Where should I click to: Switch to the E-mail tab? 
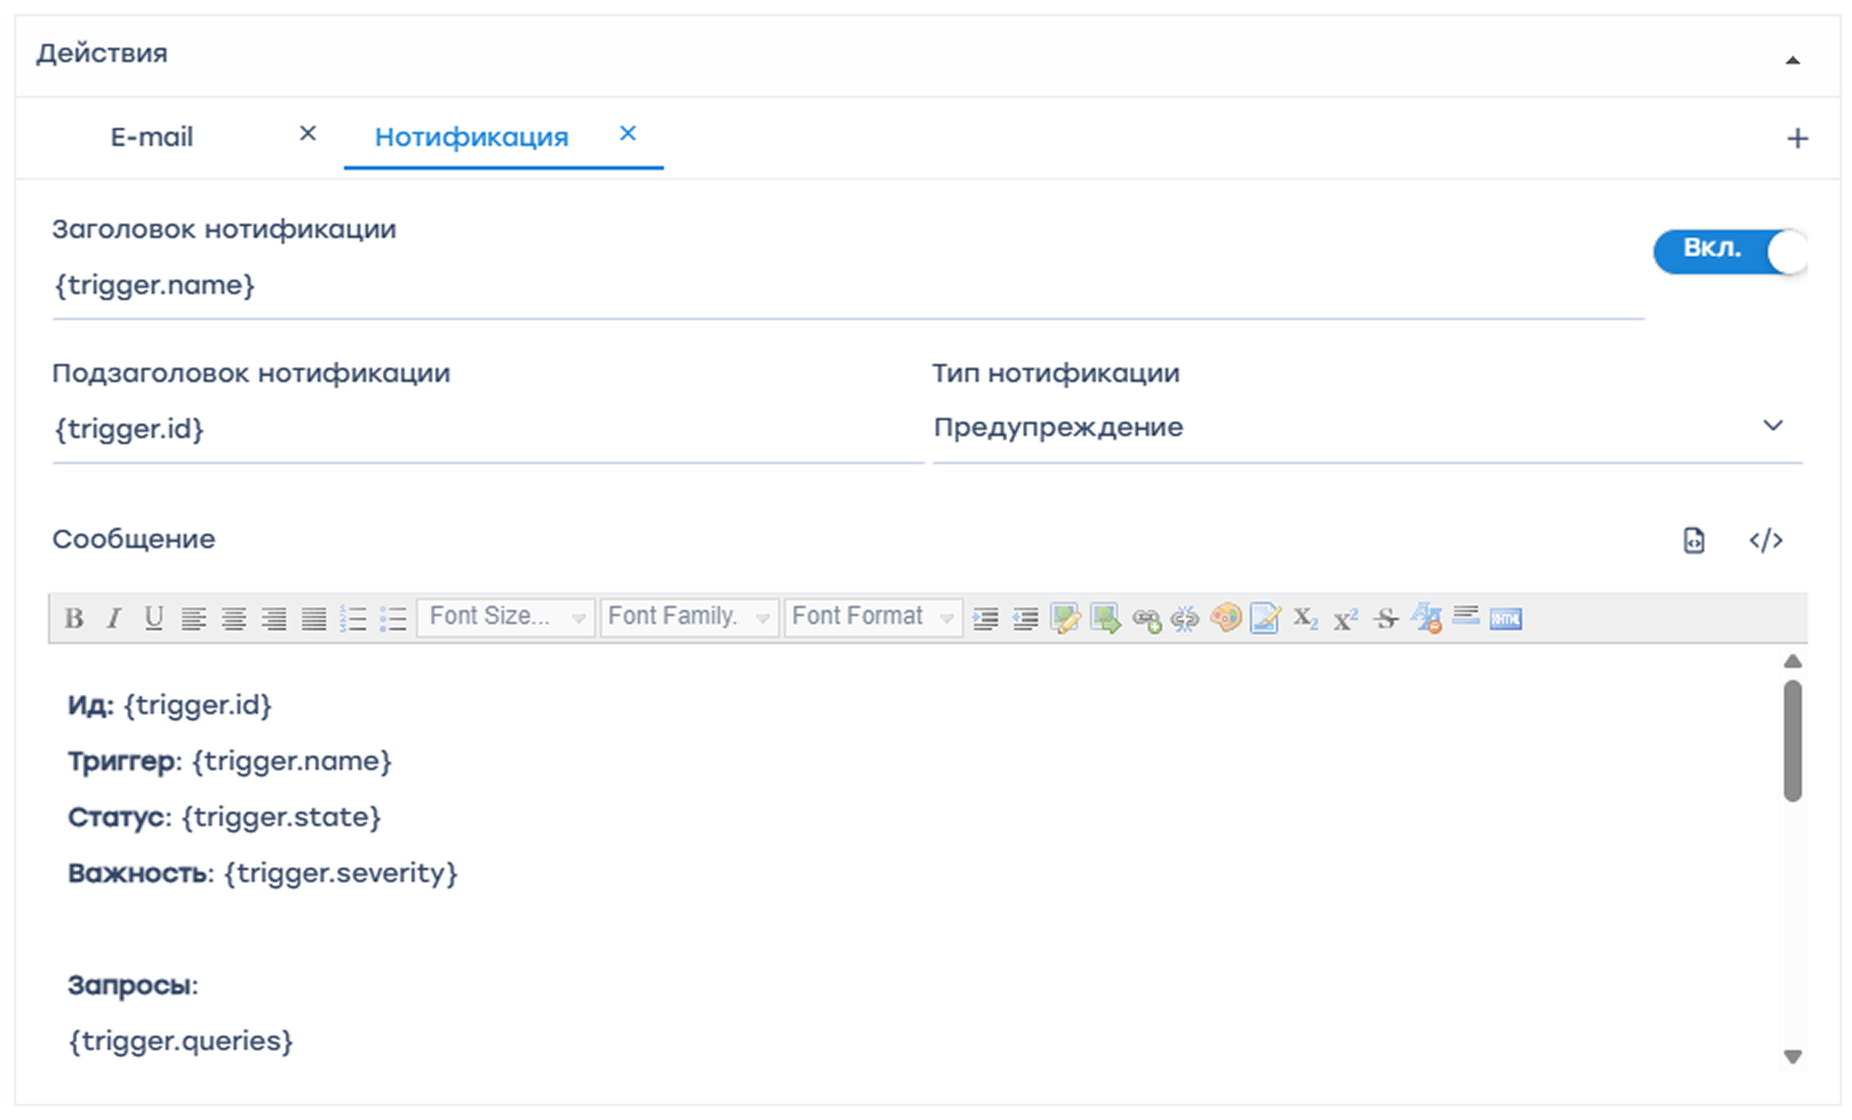coord(152,137)
